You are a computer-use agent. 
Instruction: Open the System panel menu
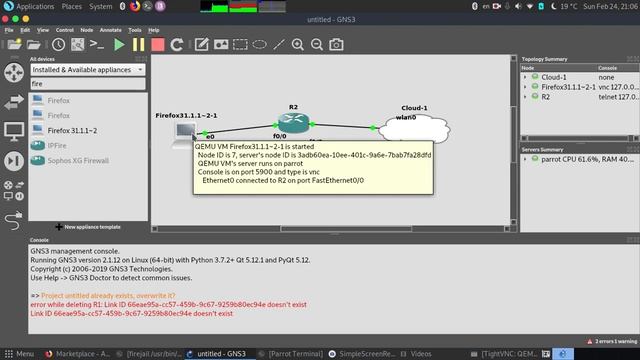pyautogui.click(x=100, y=7)
